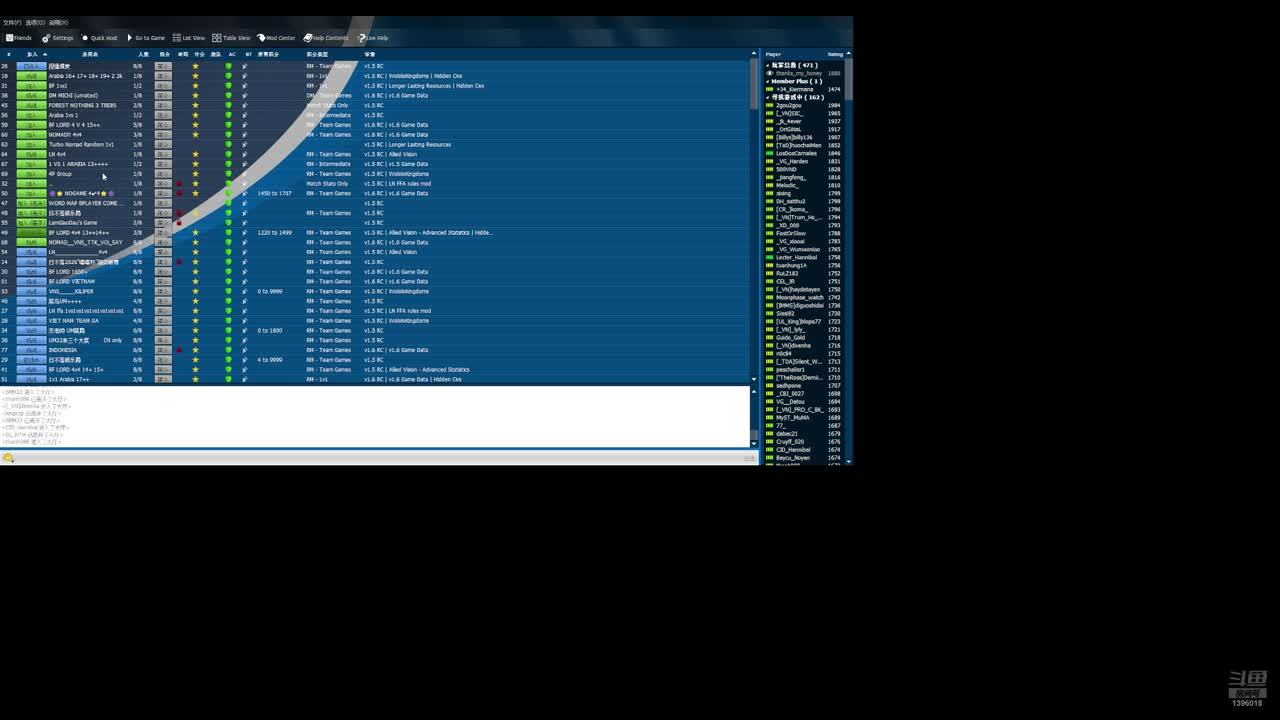The height and width of the screenshot is (720, 1280).
Task: Toggle the star on the DM MICHI room
Action: tap(196, 95)
